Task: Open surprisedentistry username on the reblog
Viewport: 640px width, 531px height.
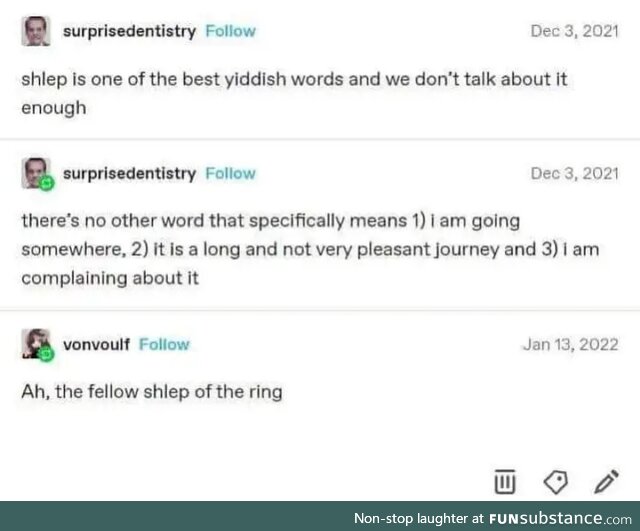Action: 129,174
